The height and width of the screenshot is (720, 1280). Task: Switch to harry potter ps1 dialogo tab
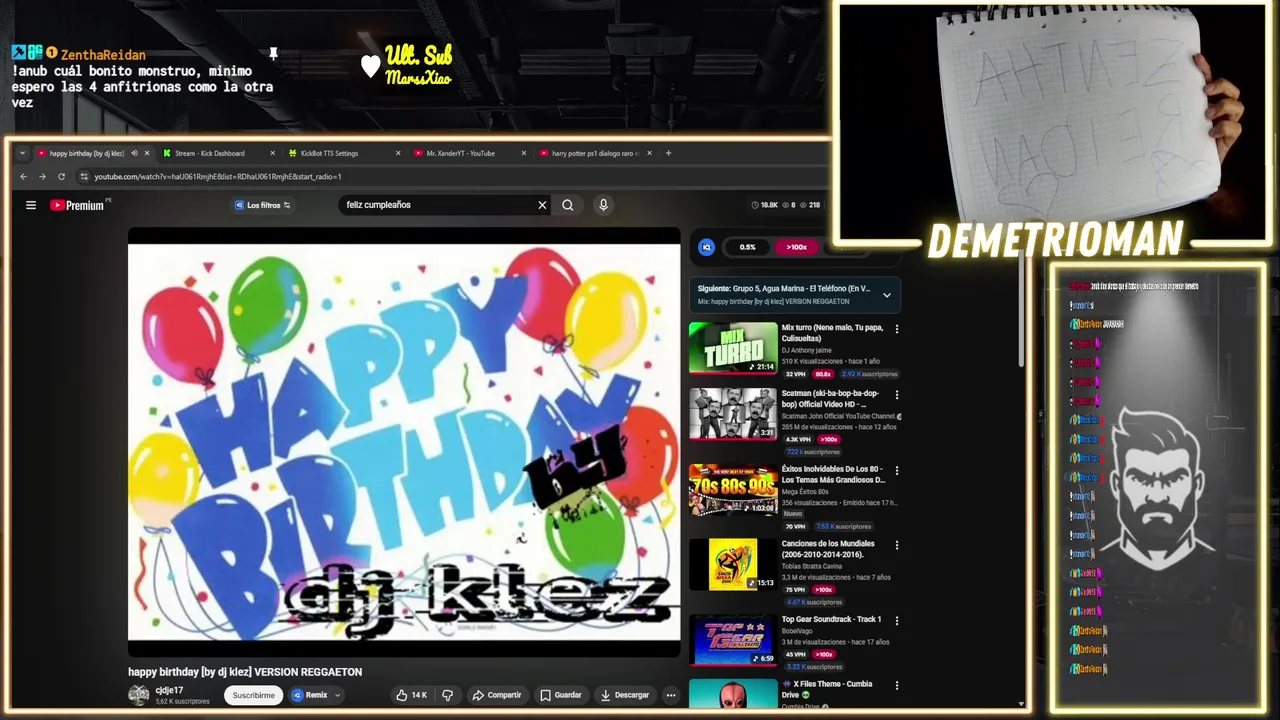click(595, 153)
